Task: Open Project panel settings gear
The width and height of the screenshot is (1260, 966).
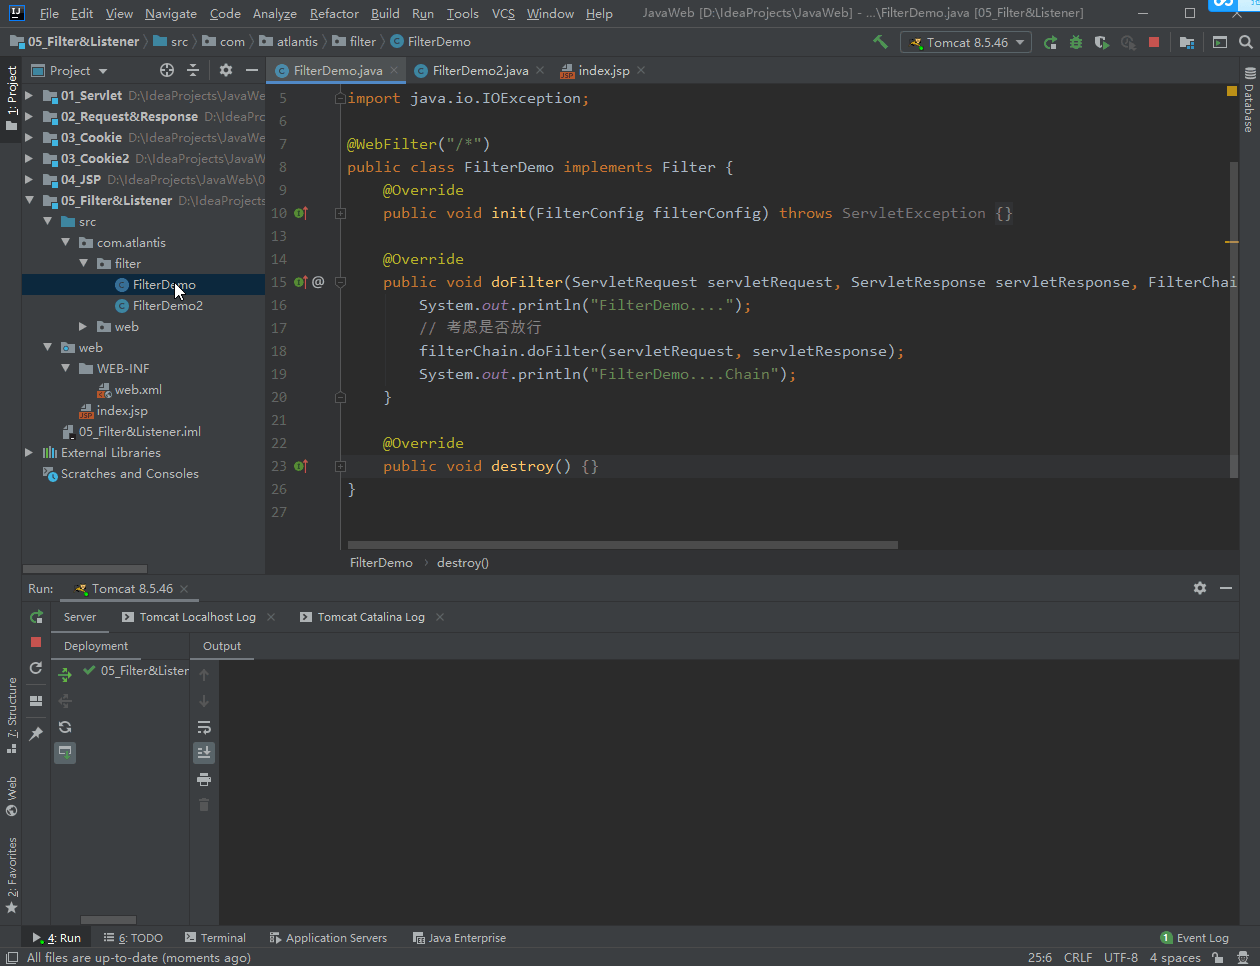Action: click(226, 70)
